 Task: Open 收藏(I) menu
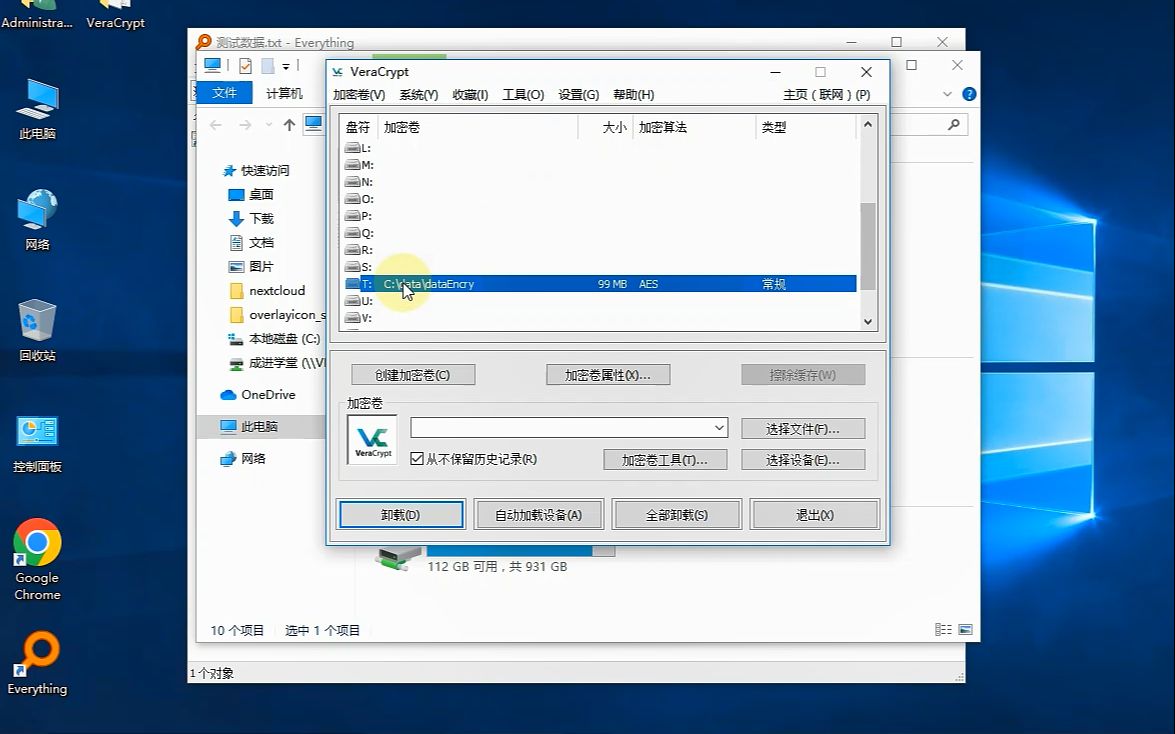470,94
